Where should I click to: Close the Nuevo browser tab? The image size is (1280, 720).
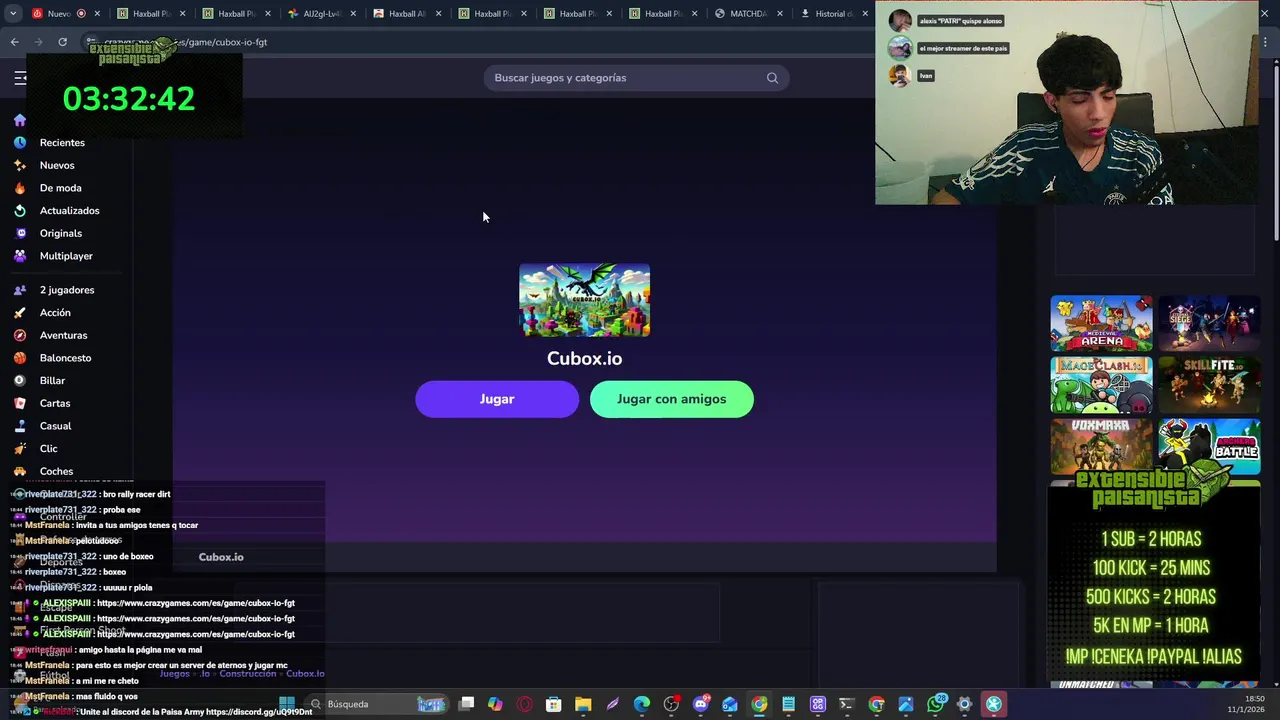pyautogui.click(x=97, y=14)
